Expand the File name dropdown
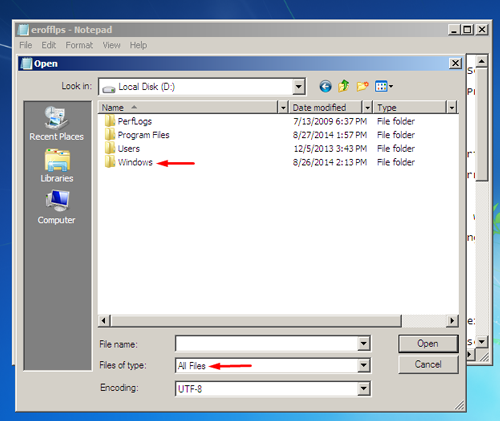 pos(364,343)
